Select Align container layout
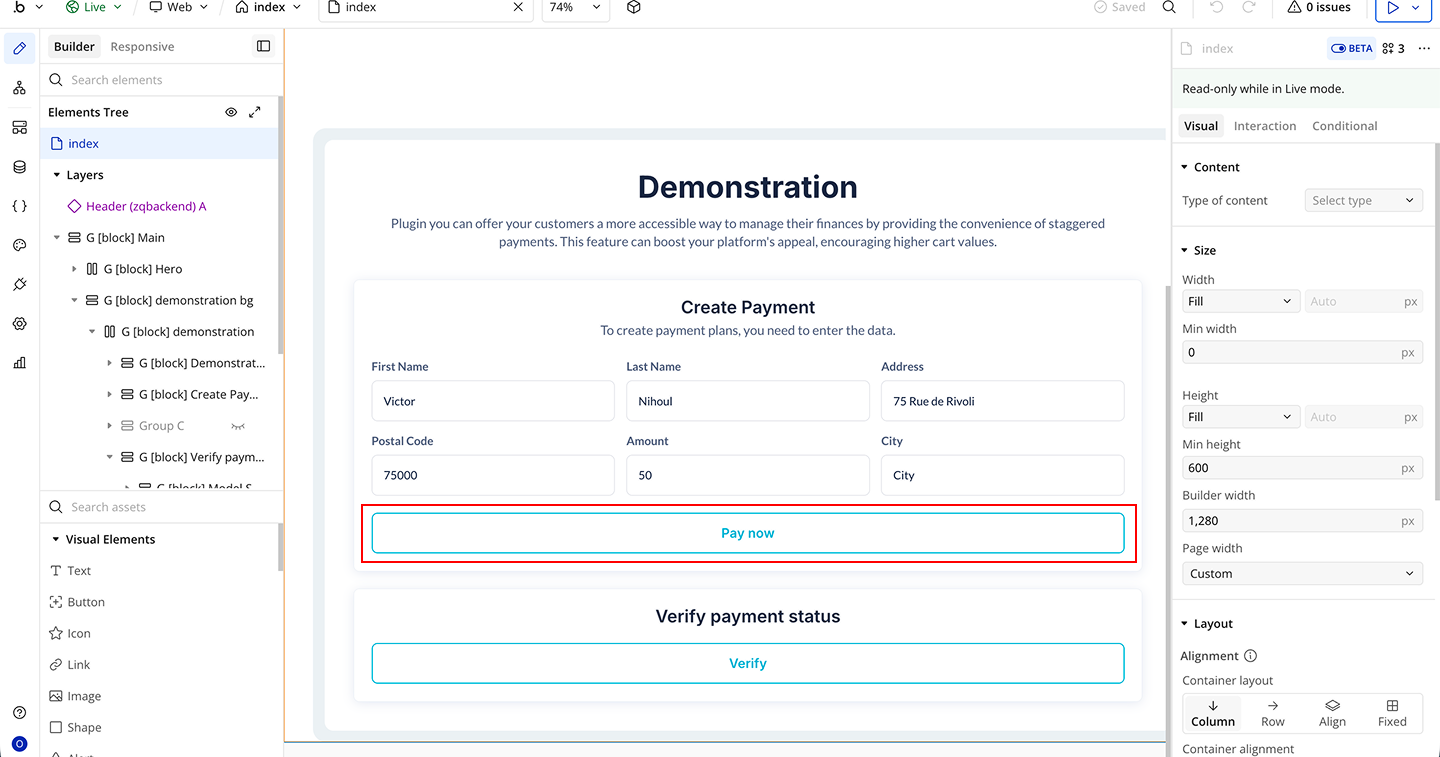Screen dimensions: 1440x757 pyautogui.click(x=1332, y=713)
